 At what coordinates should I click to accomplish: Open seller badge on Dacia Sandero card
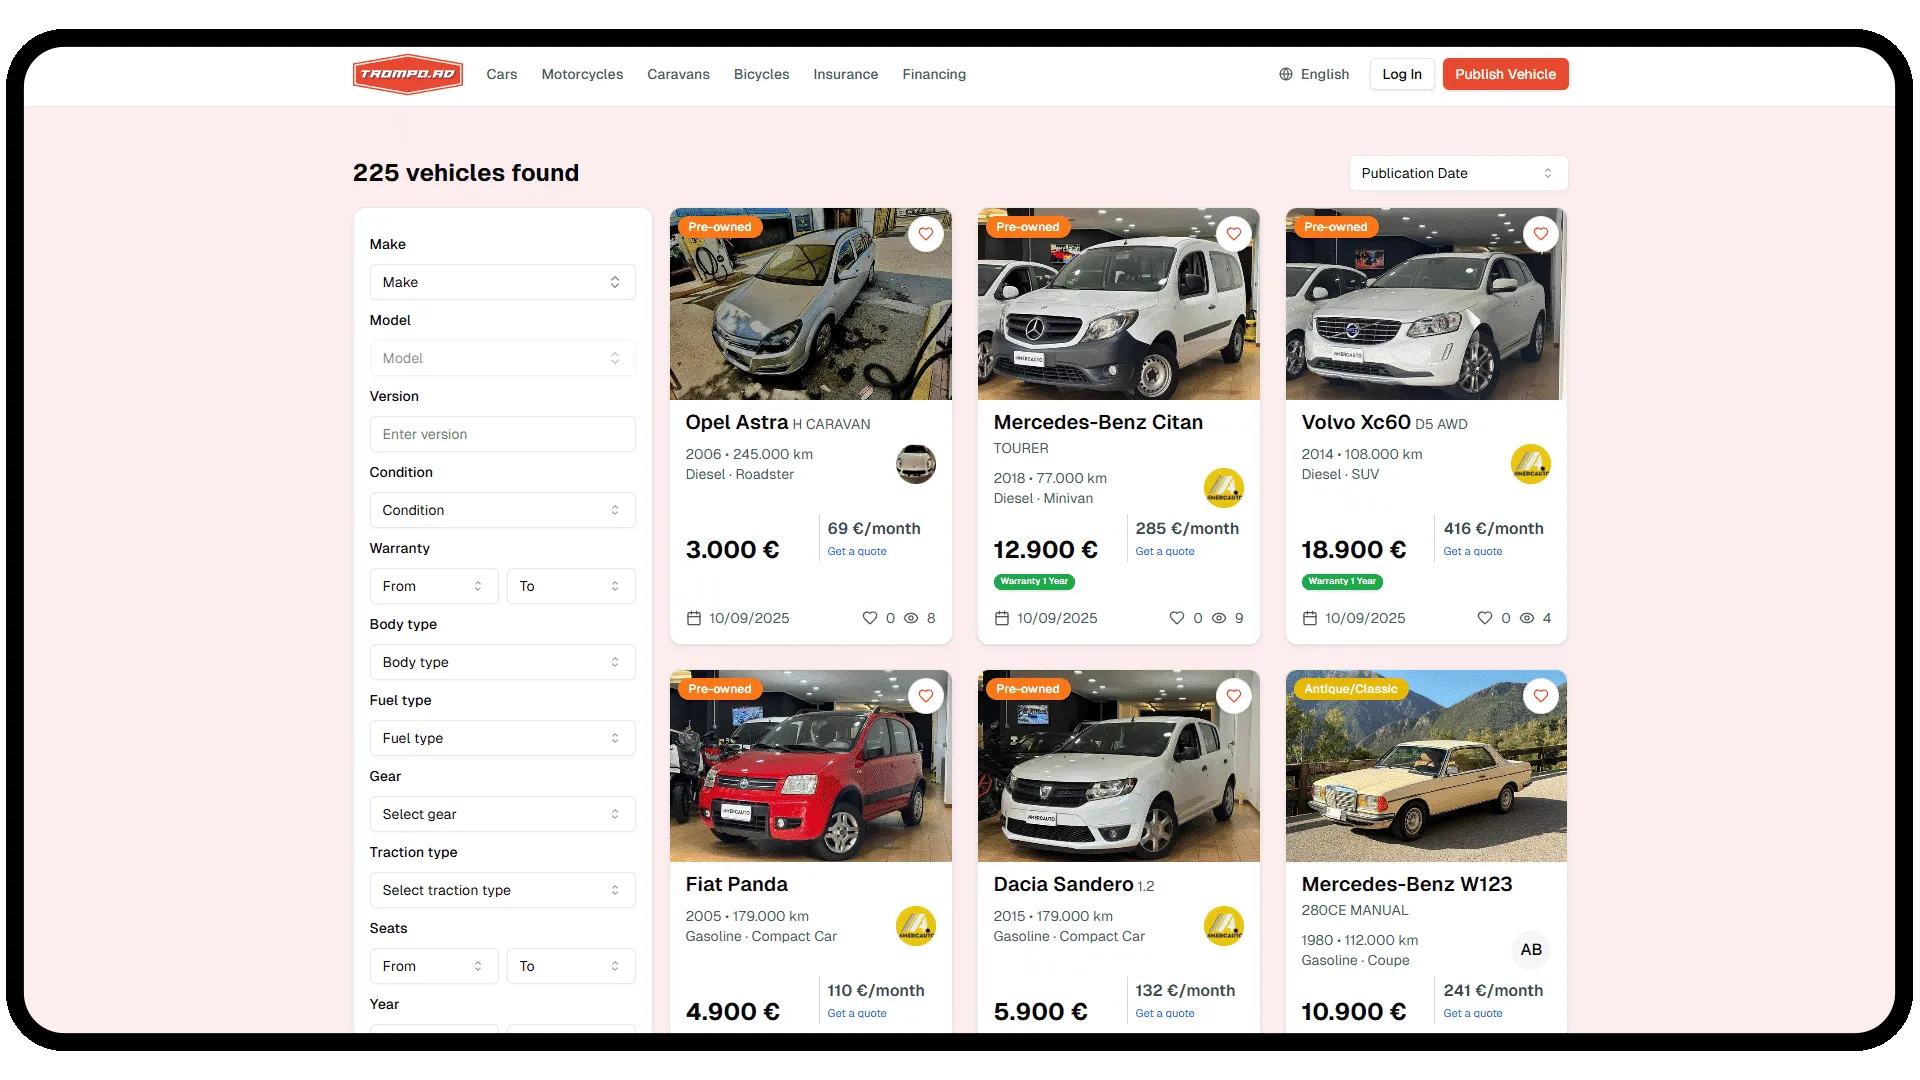tap(1224, 926)
